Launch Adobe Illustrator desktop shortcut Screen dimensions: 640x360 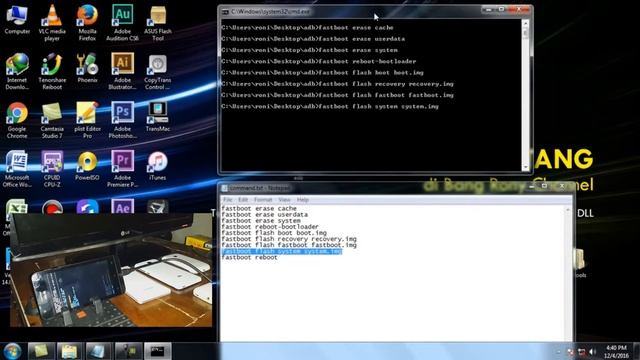[122, 72]
